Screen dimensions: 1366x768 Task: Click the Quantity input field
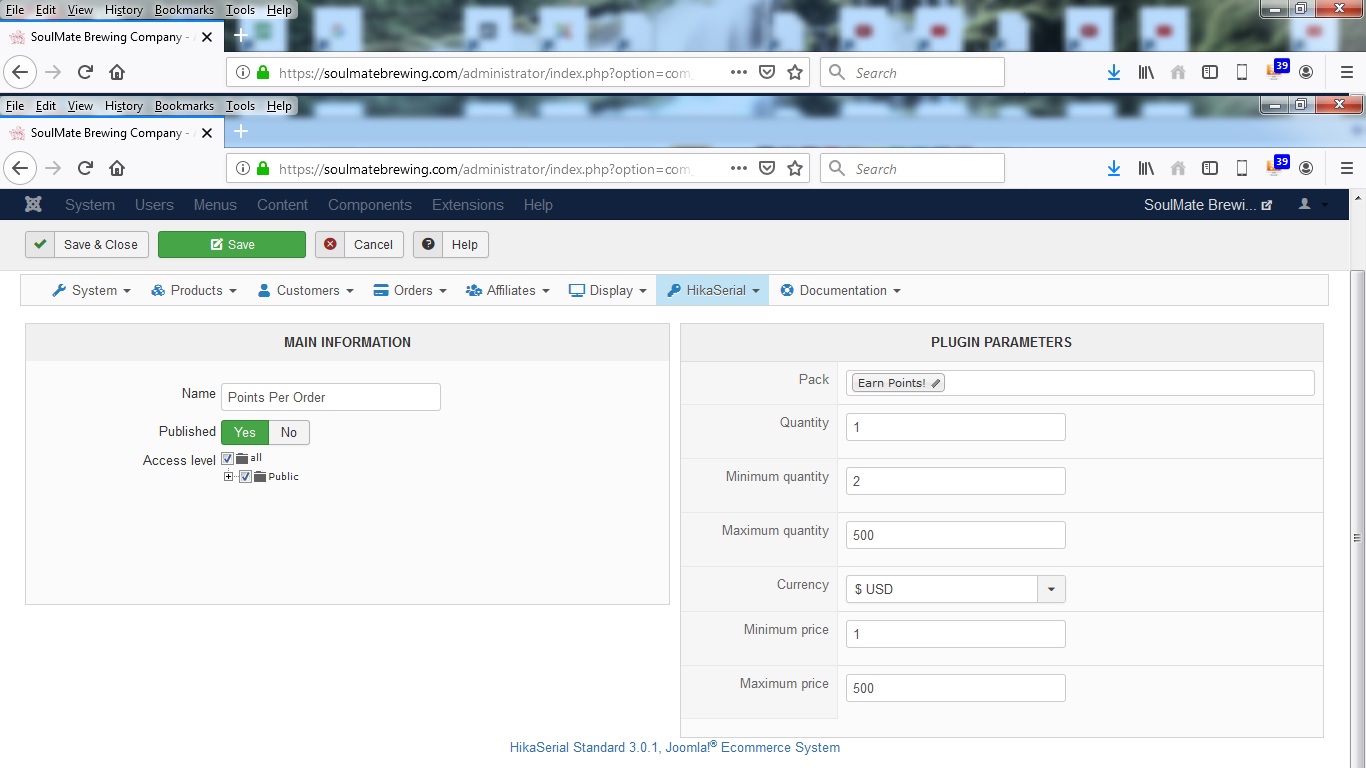click(x=956, y=427)
